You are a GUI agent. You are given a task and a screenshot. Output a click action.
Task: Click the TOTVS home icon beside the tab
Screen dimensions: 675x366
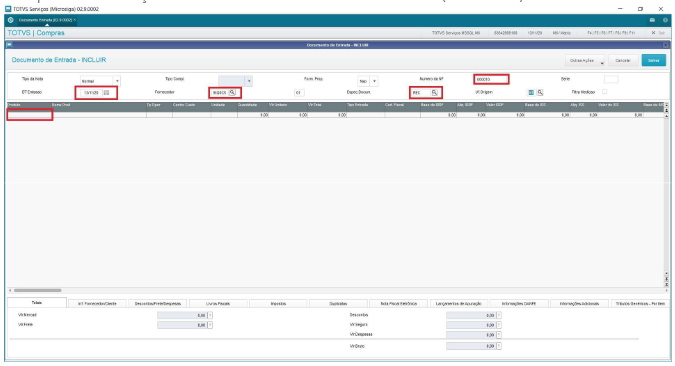tap(11, 20)
